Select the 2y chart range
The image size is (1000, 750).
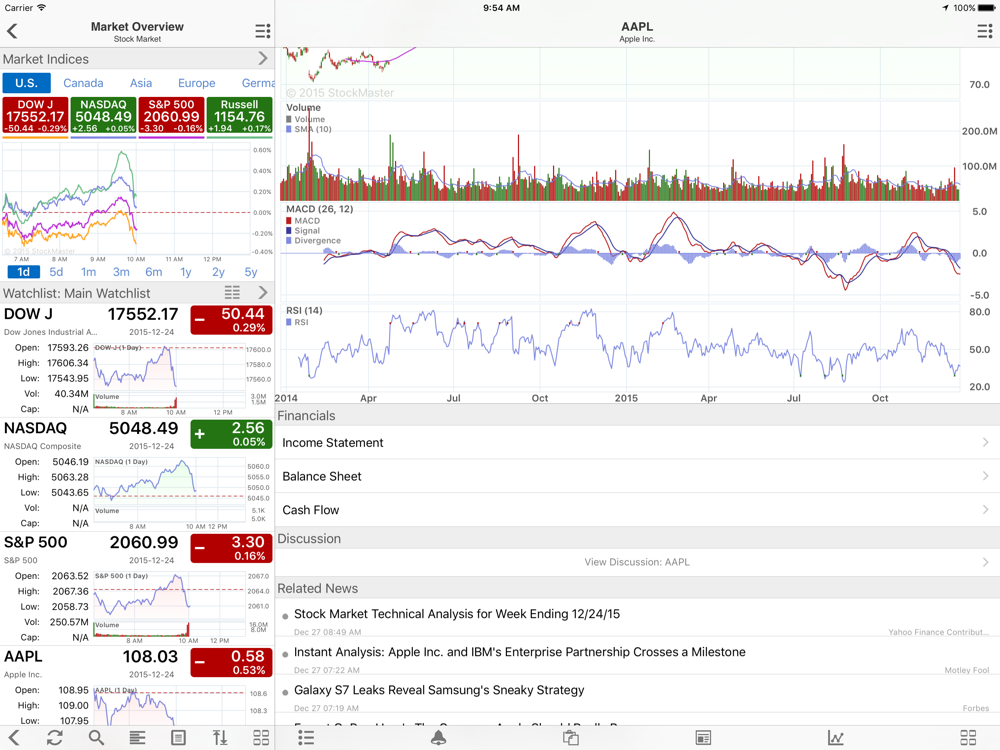[218, 272]
